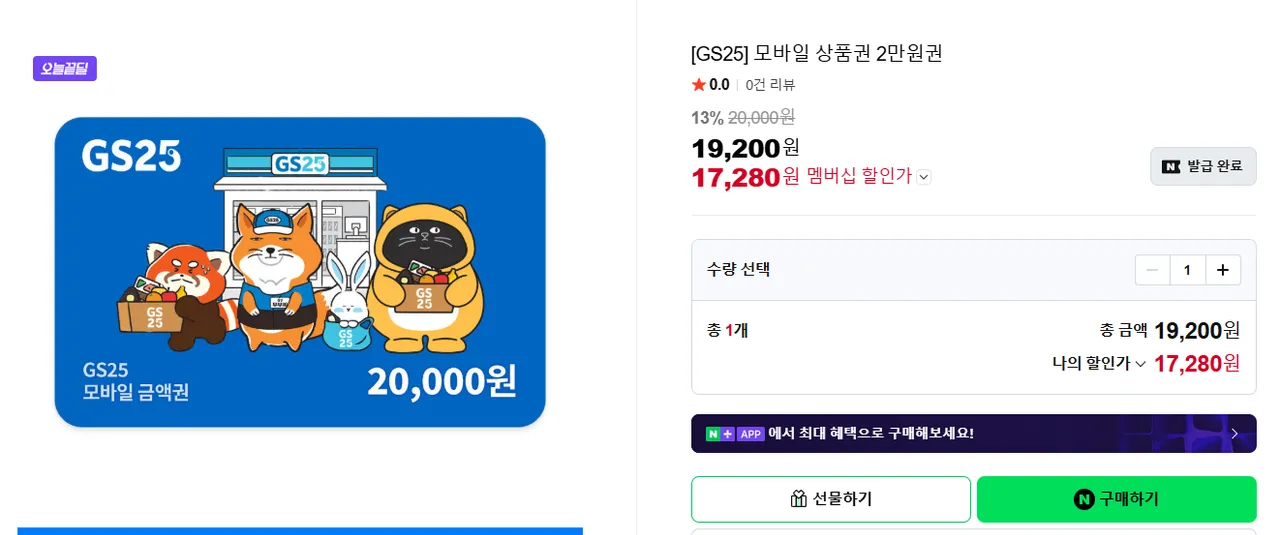Click the white GS25 logo on card
Screen dimensions: 1280x535
[x=131, y=156]
